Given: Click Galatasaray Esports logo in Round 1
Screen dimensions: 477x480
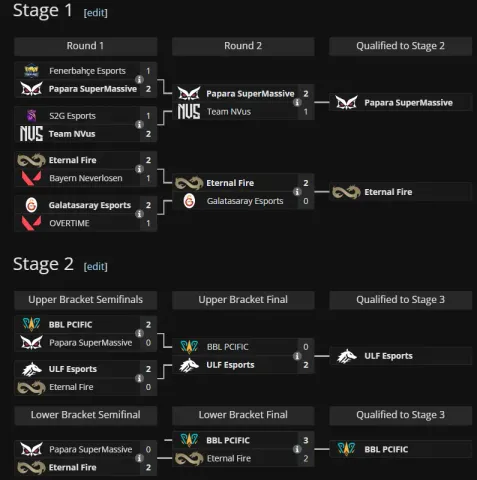Looking at the screenshot, I should 32,205.
